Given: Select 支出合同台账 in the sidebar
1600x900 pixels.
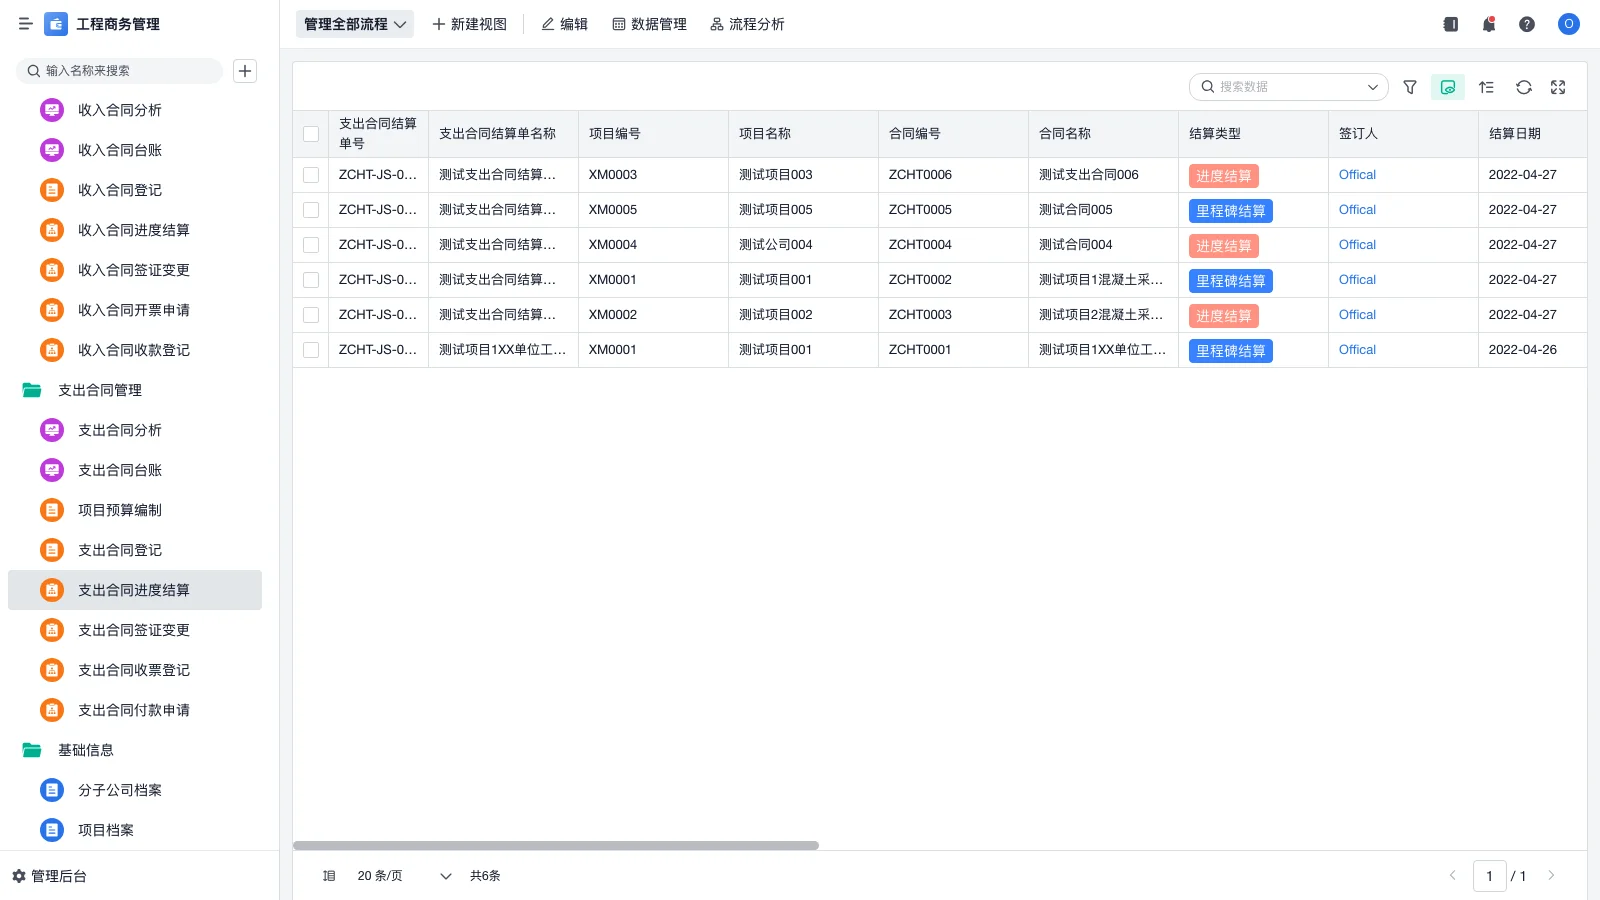Looking at the screenshot, I should pyautogui.click(x=119, y=470).
